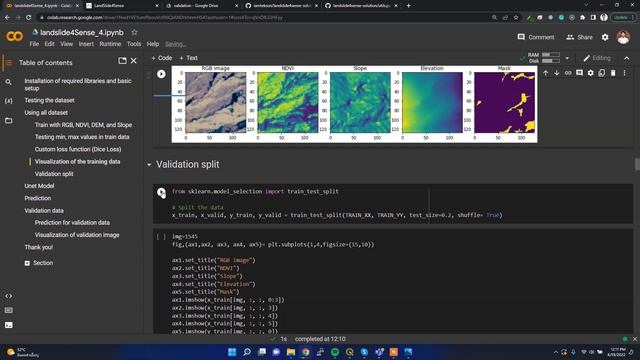The height and width of the screenshot is (360, 640).
Task: Close the Table of contents panel
Action: coord(133,61)
